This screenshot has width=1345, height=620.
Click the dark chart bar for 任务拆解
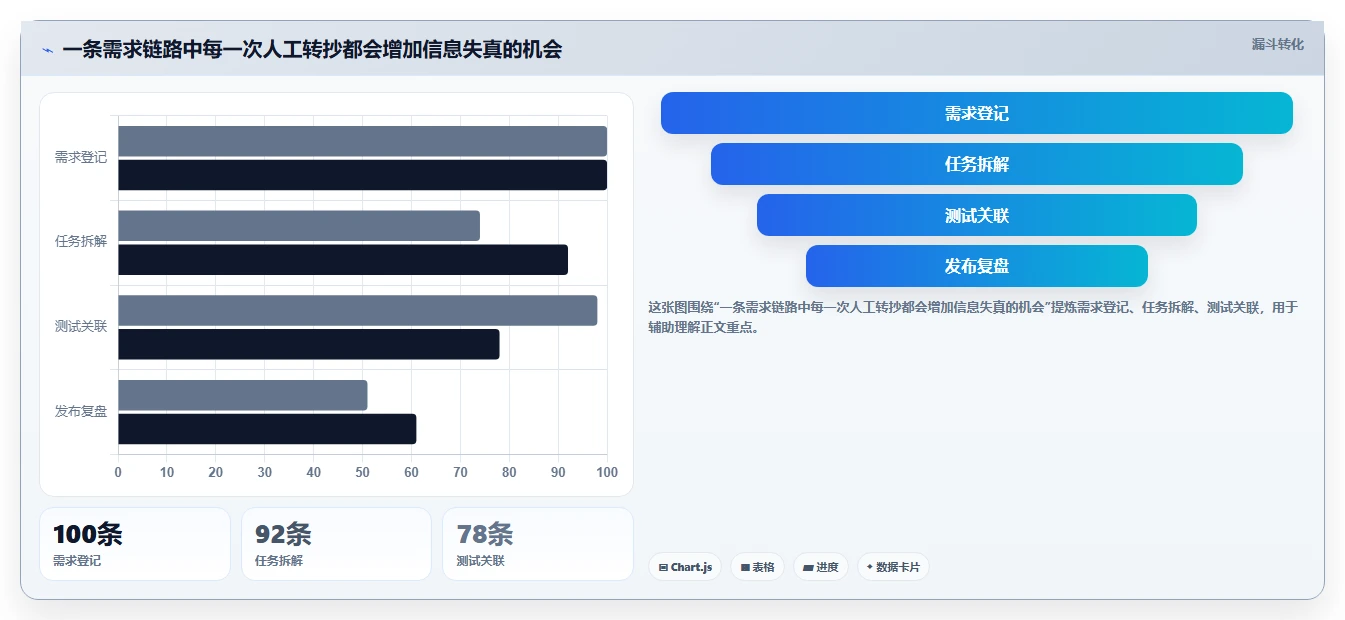pyautogui.click(x=343, y=260)
